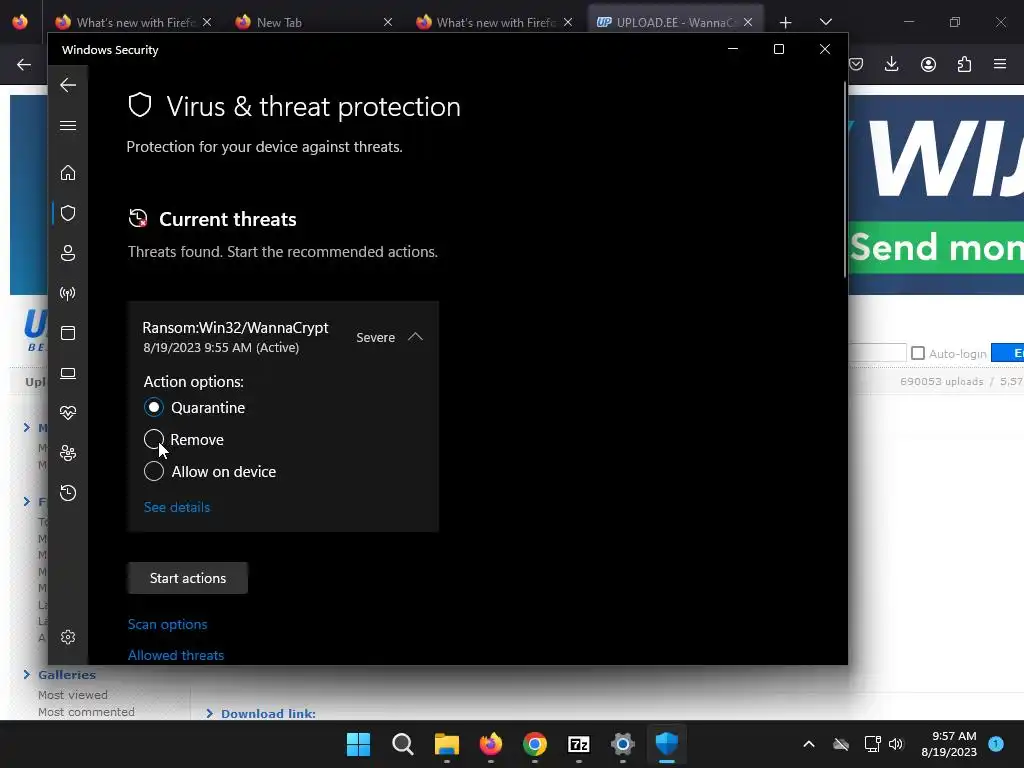Open Most viewed galleries link
Screen dimensions: 1024x768
tap(72, 695)
